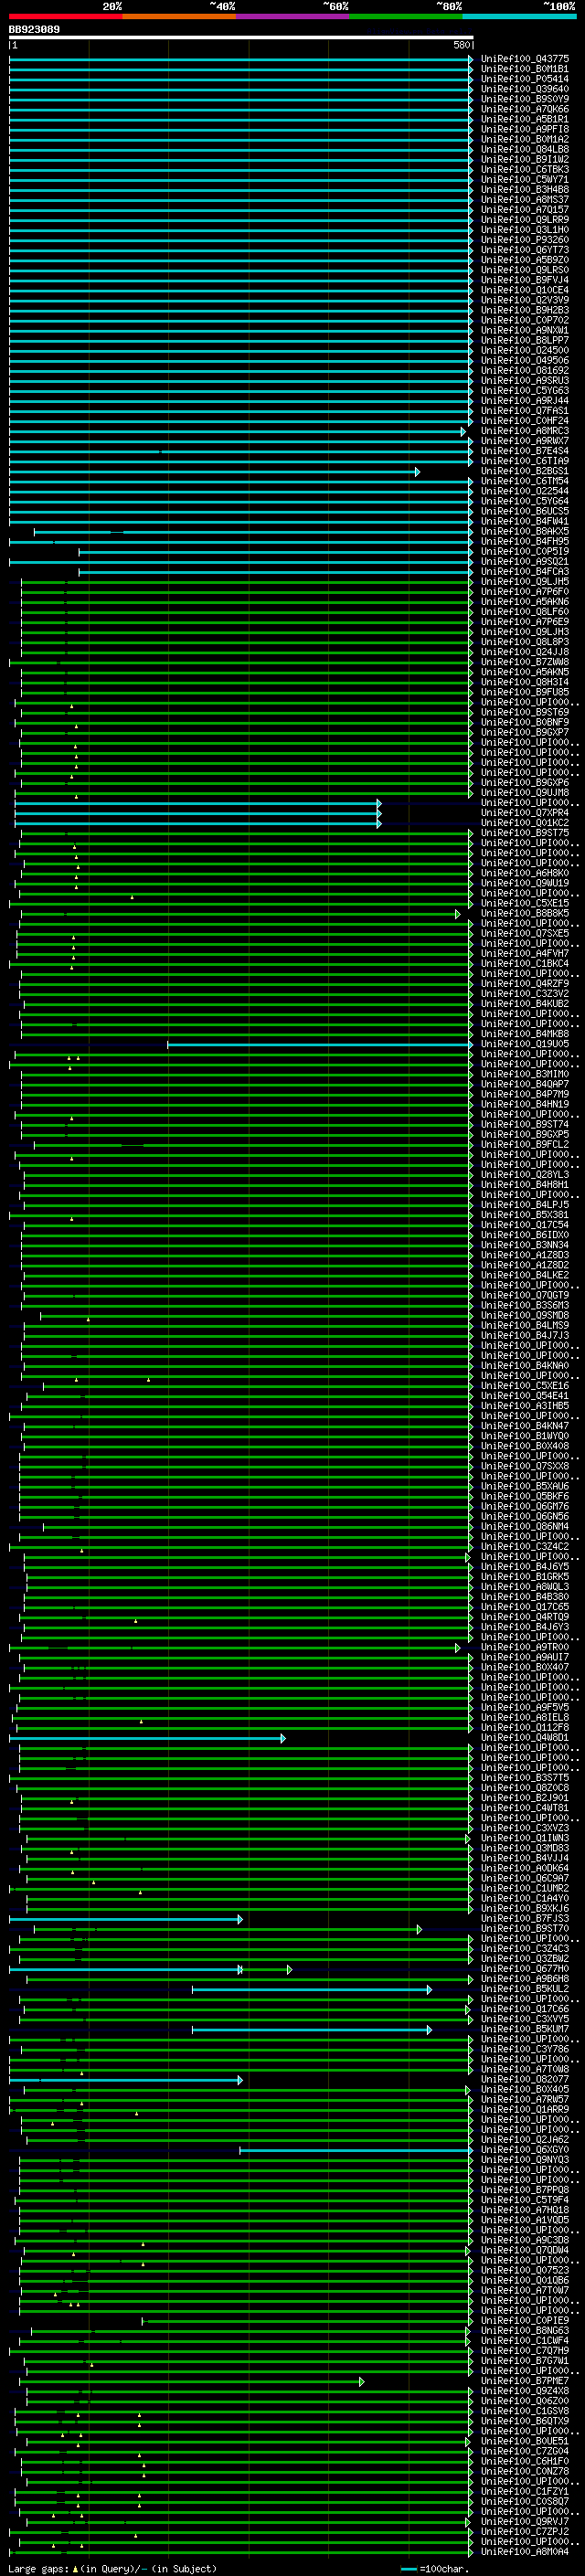Select hit label UniRef100_A6H8K0

tap(525, 873)
